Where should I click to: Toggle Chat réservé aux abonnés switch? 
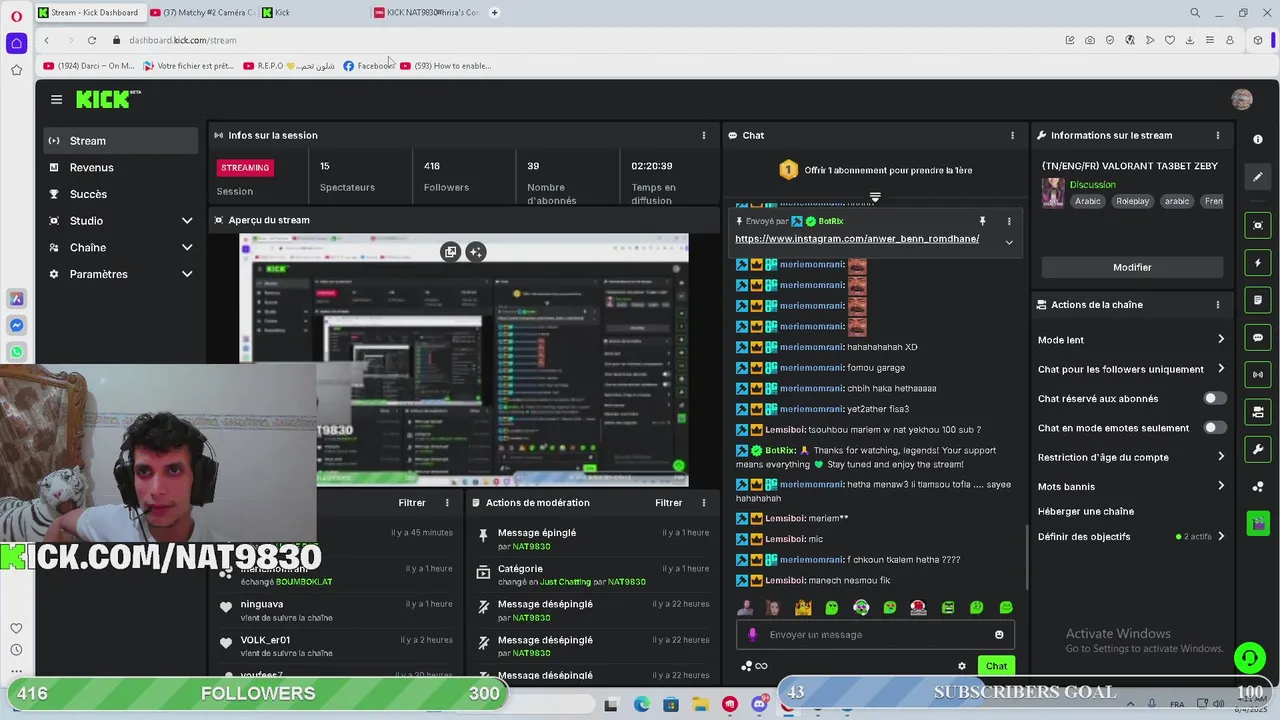1214,398
